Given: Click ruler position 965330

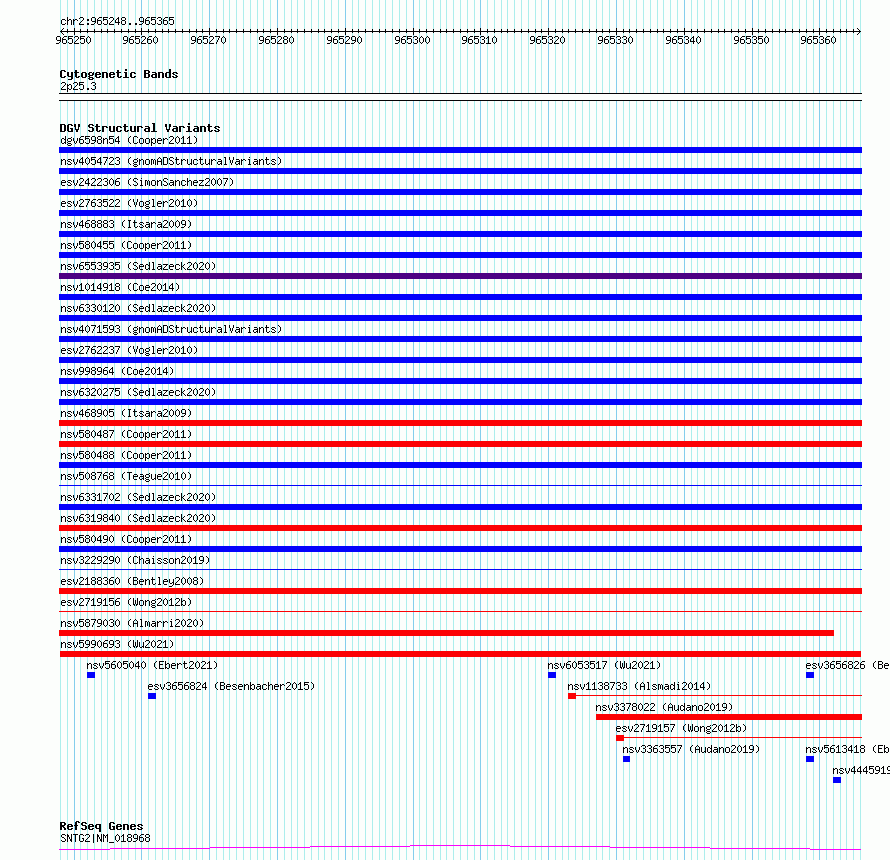Looking at the screenshot, I should click(615, 40).
